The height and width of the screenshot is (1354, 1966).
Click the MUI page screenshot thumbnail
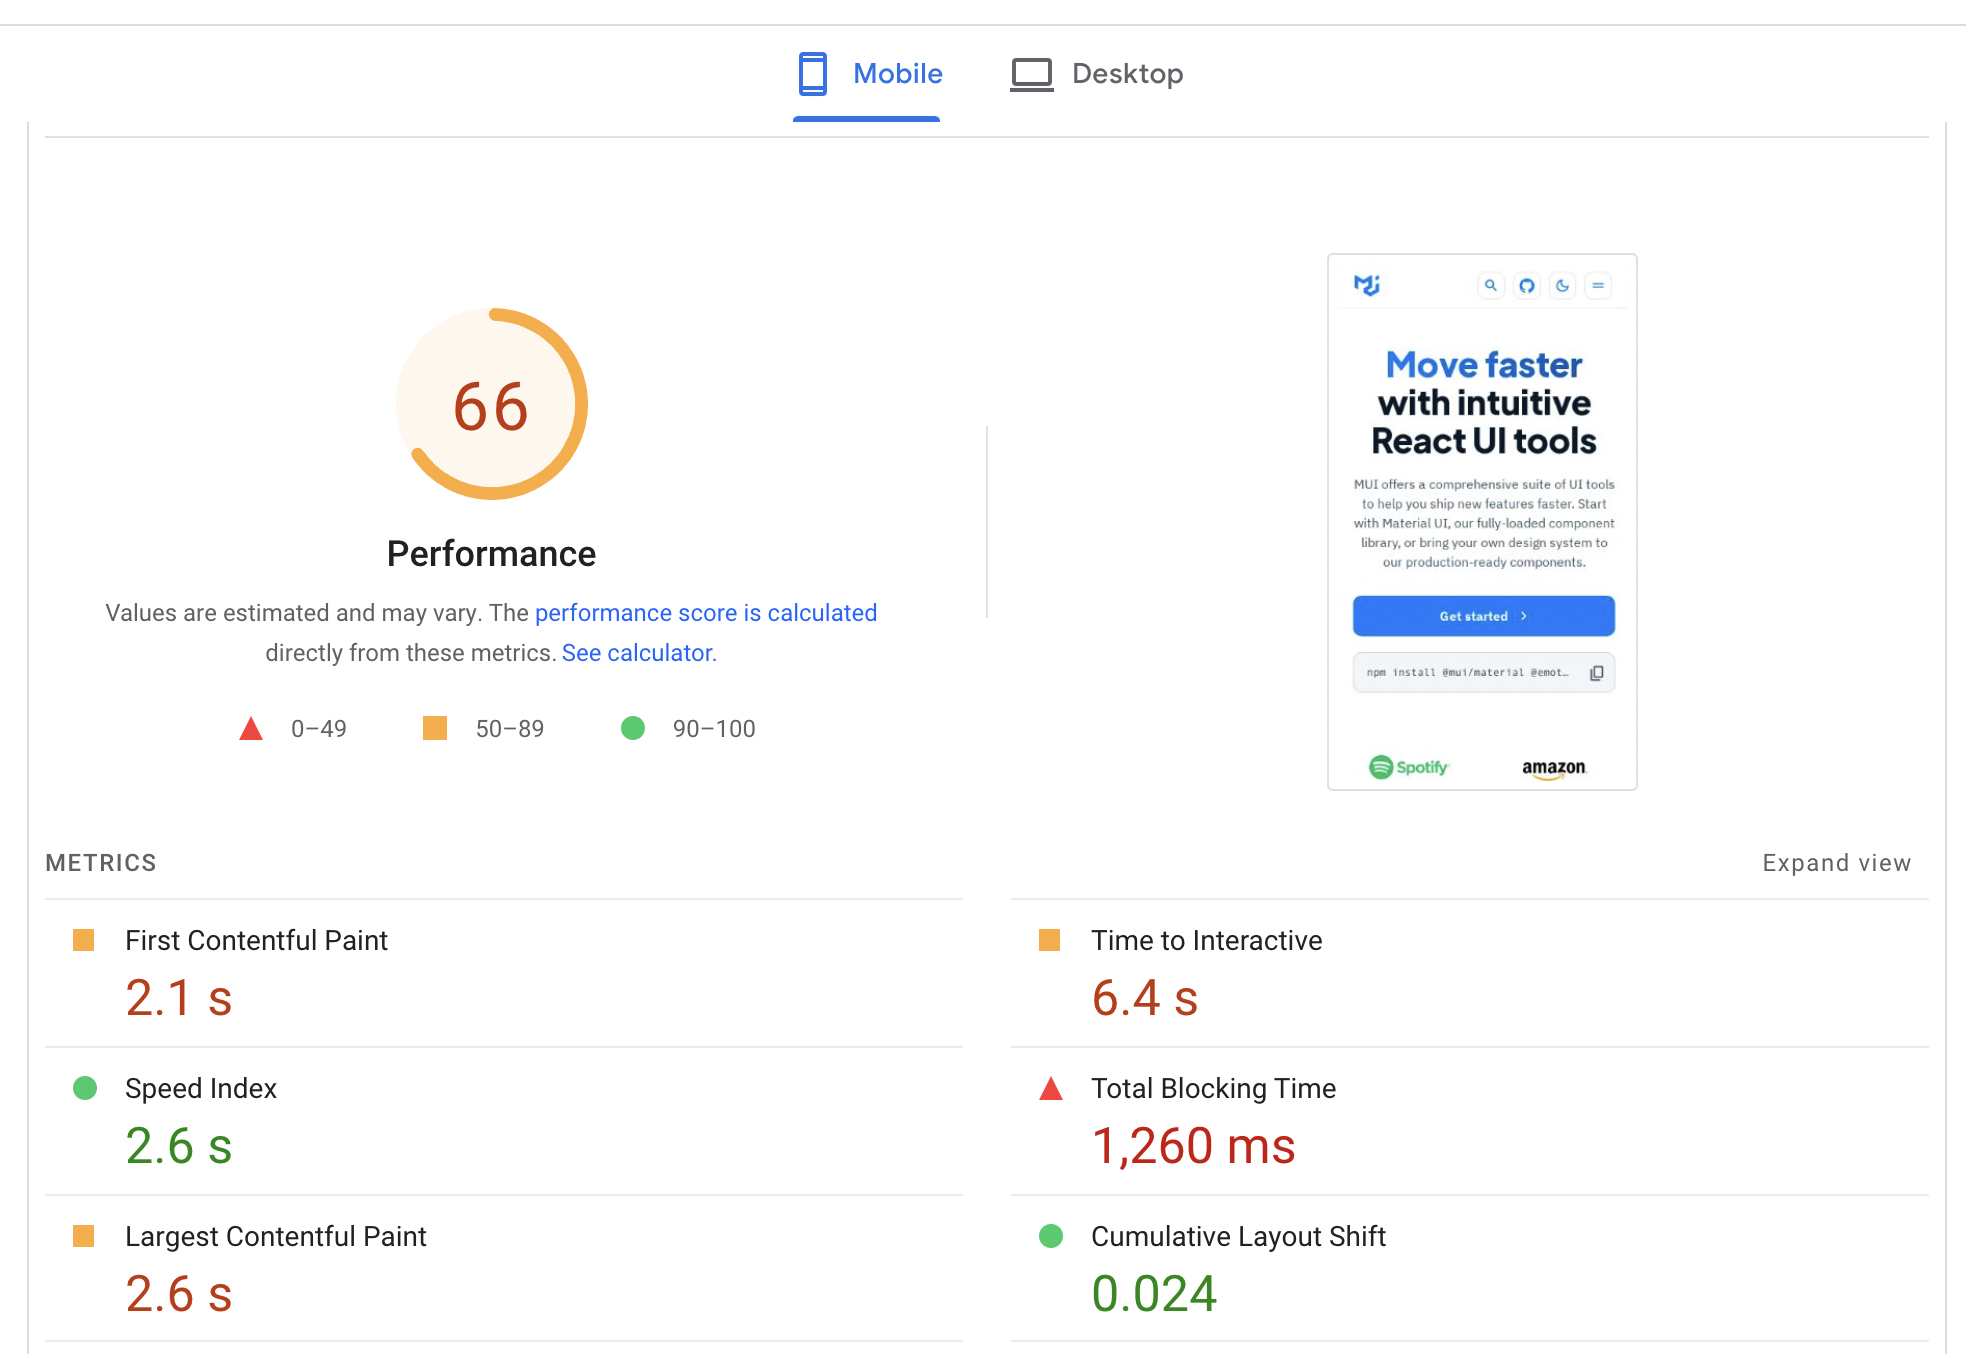click(1482, 522)
